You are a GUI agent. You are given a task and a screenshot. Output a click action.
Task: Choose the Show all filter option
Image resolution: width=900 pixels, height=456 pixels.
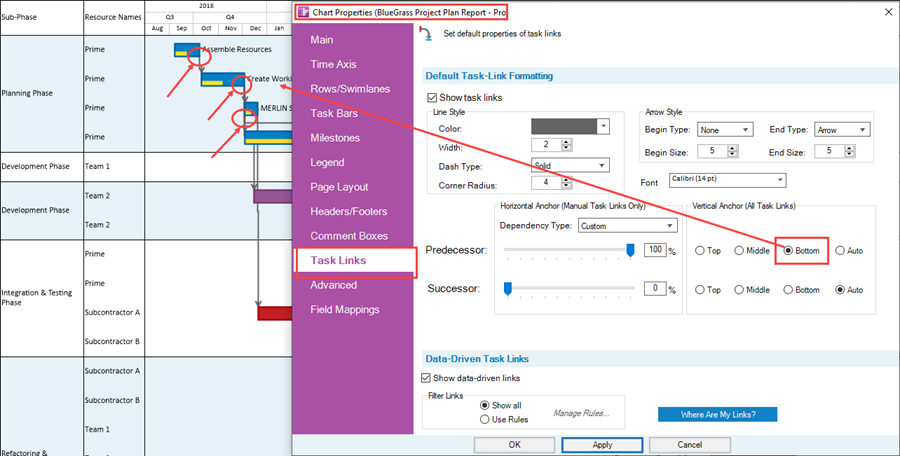coord(484,405)
